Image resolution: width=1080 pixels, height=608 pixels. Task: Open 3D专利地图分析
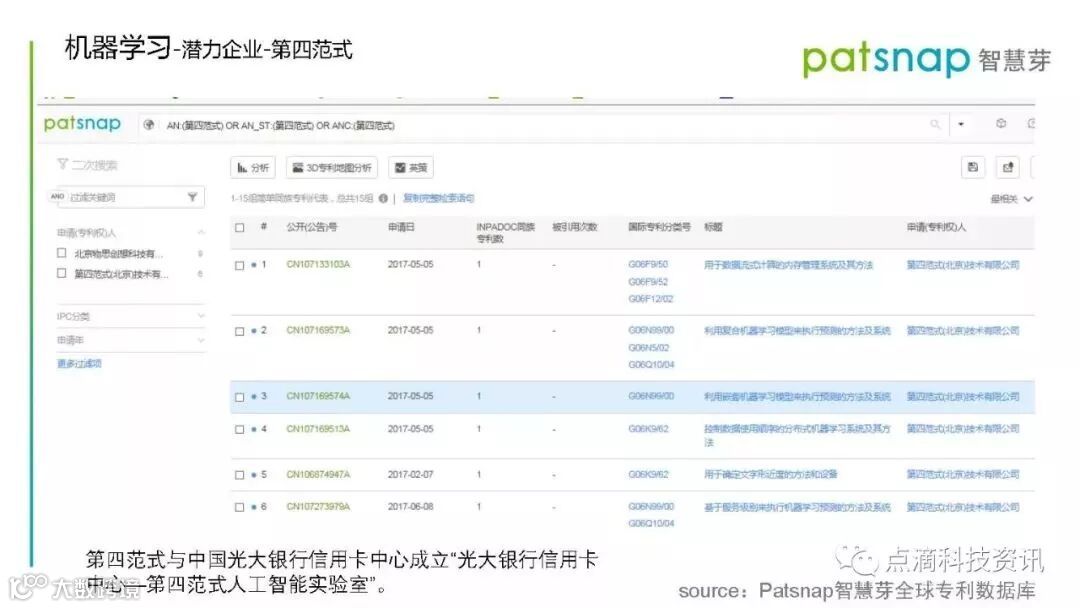click(332, 167)
